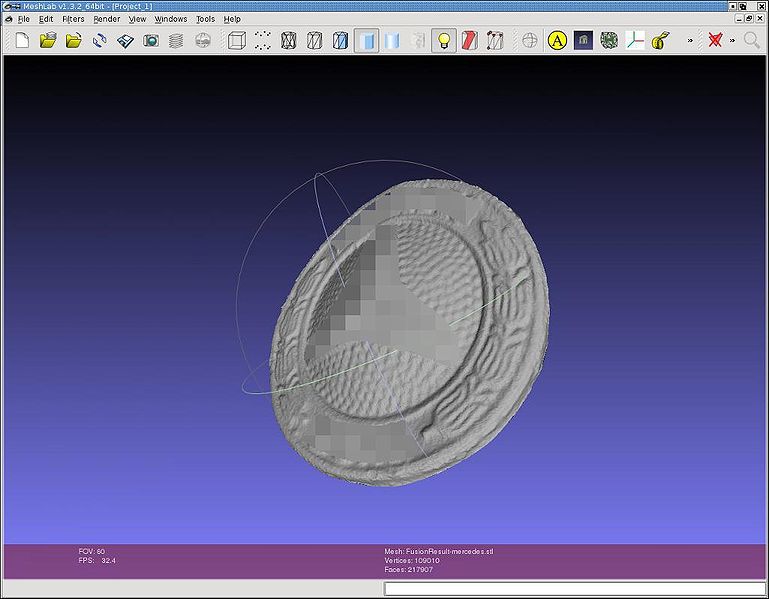Click the 'FPS: 32.4' readout
The width and height of the screenshot is (769, 599).
coord(97,561)
